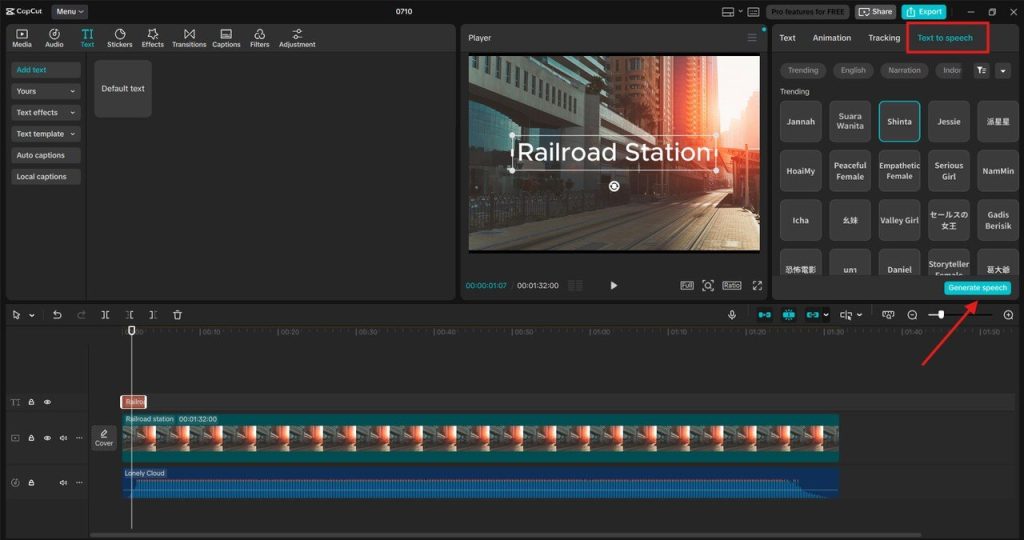Lock the Railroad station video track

31,437
